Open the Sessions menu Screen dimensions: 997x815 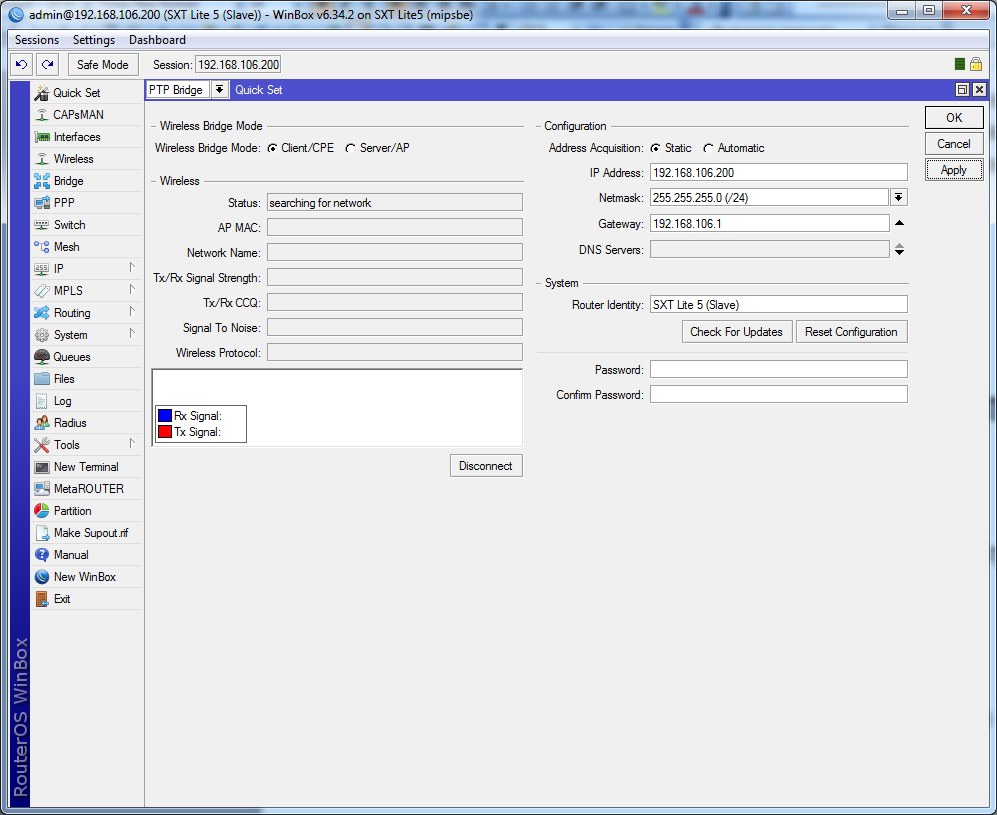[37, 40]
